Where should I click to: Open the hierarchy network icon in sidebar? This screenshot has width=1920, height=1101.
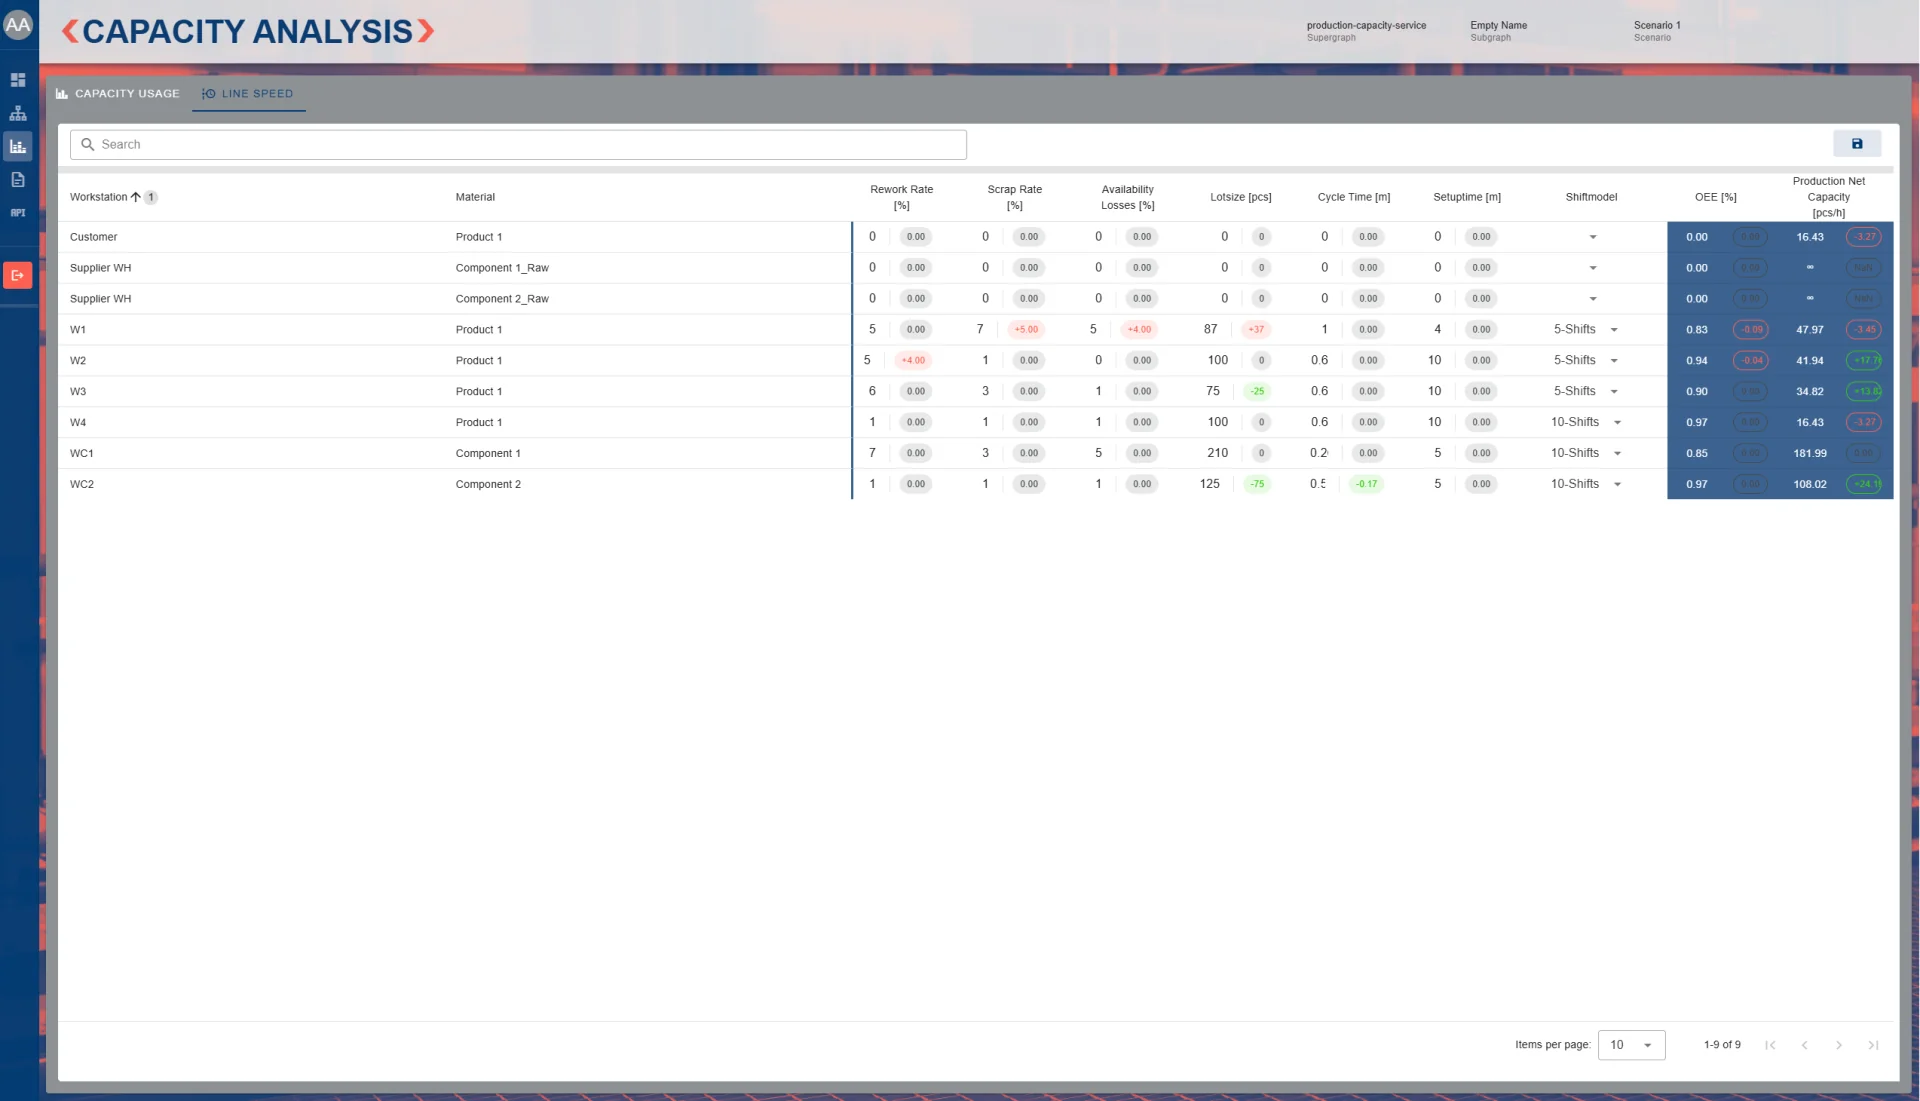tap(18, 113)
